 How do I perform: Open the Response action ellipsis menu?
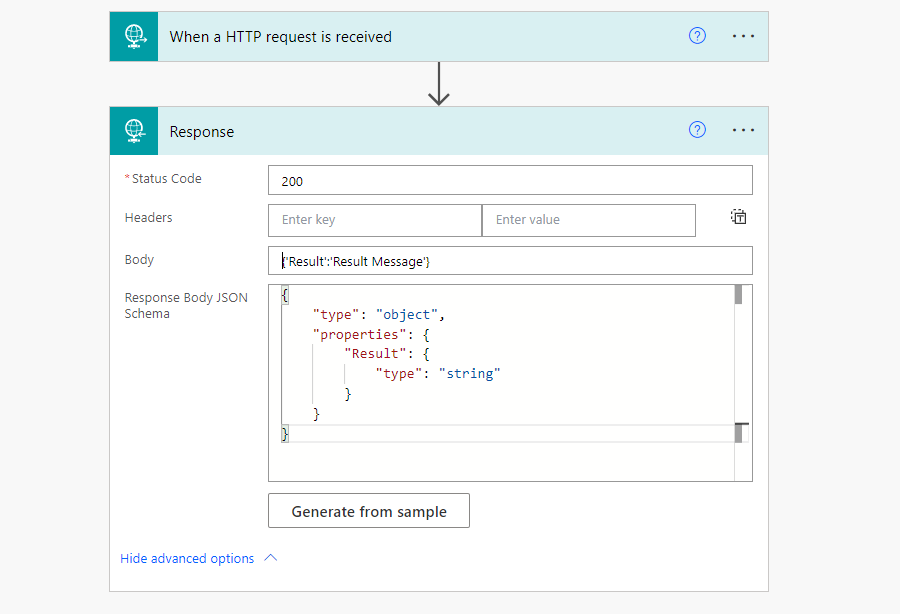click(x=743, y=130)
